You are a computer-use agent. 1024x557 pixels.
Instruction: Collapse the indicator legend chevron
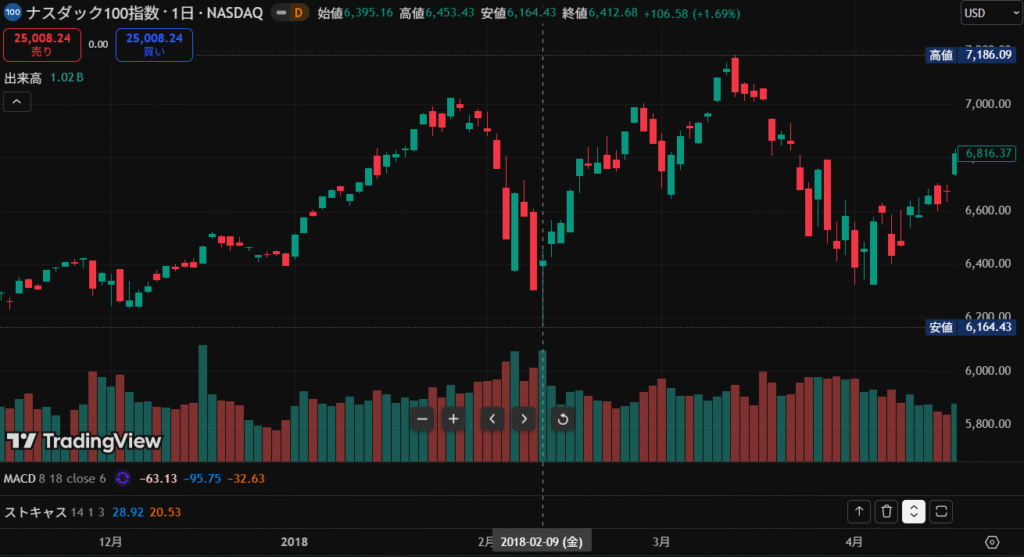[17, 101]
